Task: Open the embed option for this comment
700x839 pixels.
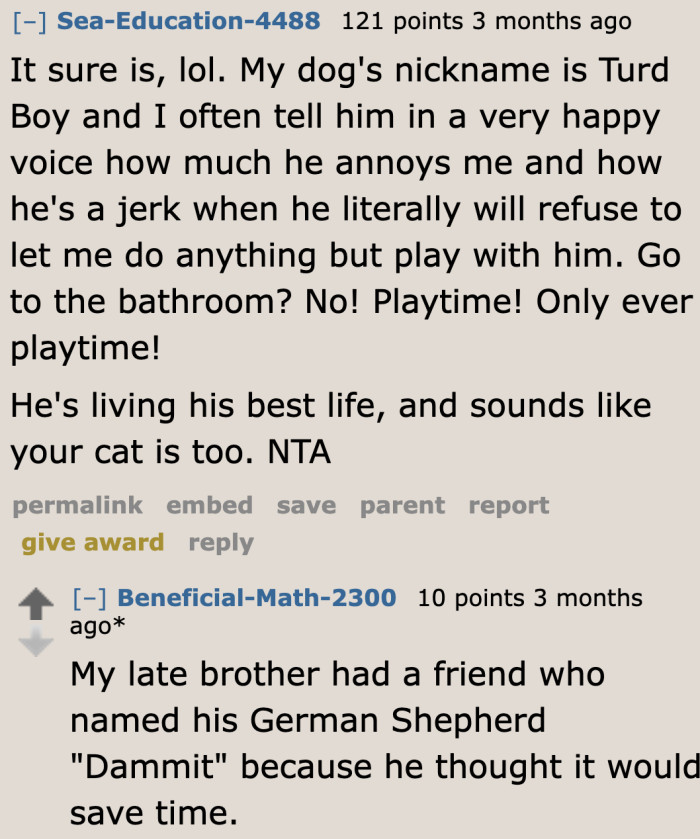Action: click(x=209, y=506)
